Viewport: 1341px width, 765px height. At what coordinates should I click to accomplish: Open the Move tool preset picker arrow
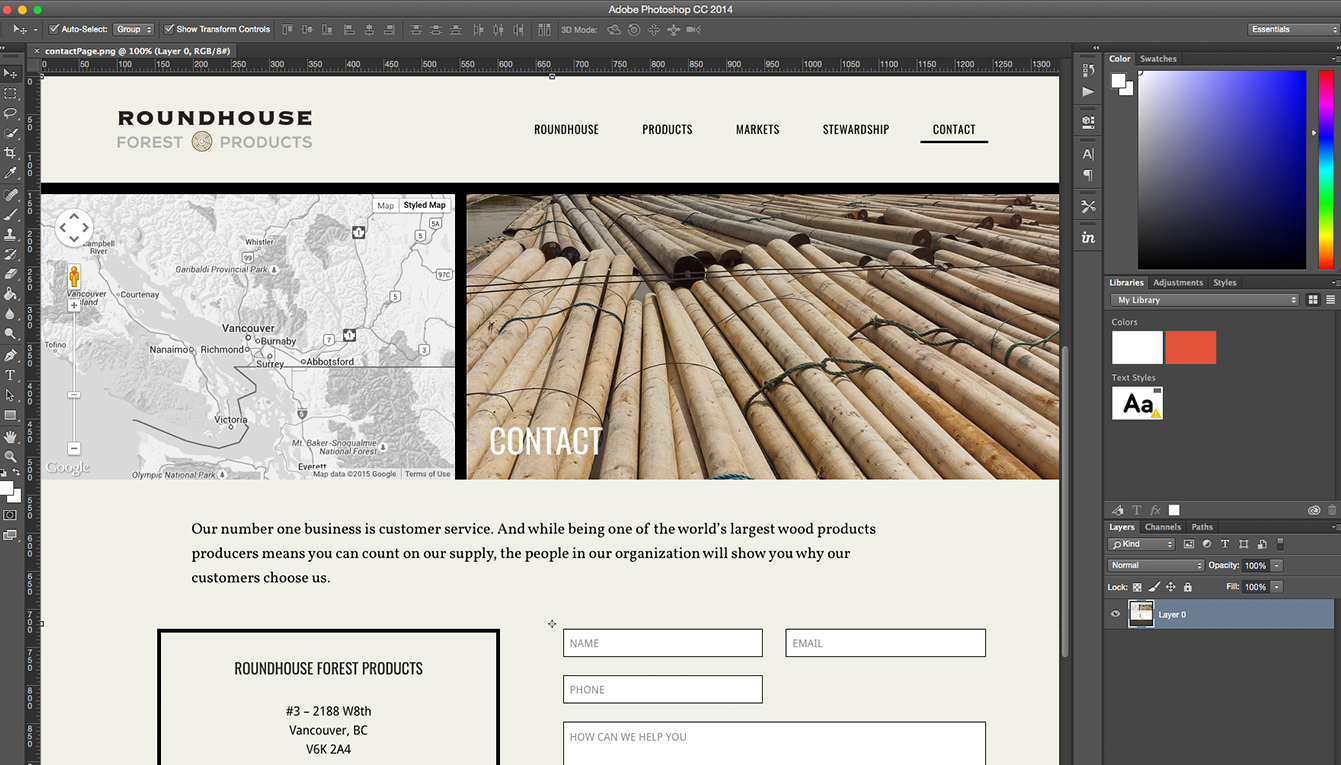coord(35,29)
